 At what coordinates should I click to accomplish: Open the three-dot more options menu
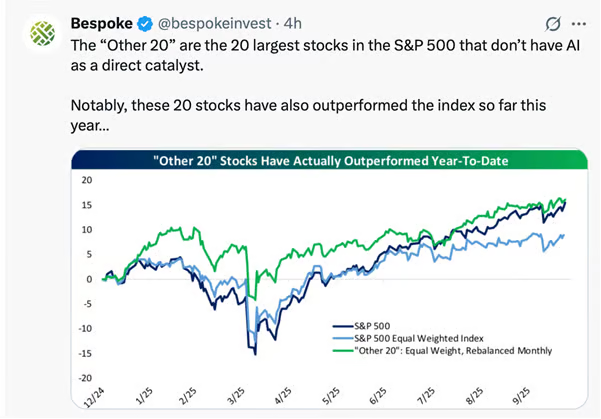(577, 22)
